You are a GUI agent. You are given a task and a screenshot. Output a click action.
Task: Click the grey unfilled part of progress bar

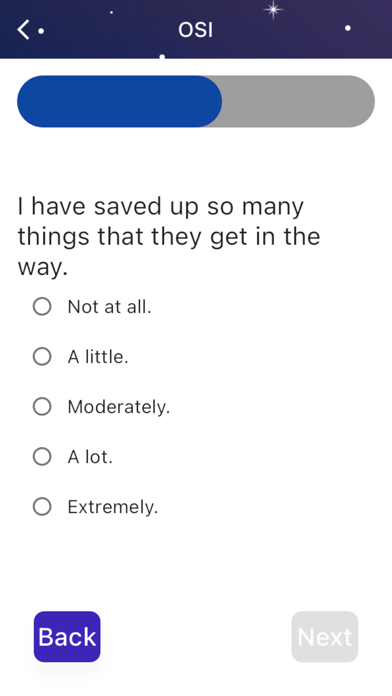(x=298, y=102)
